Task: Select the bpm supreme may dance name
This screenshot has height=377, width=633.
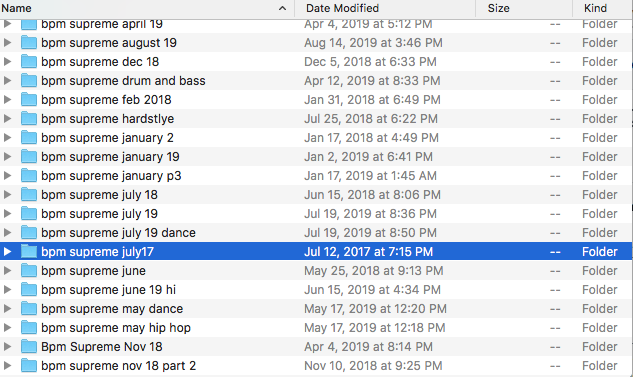Action: point(112,309)
